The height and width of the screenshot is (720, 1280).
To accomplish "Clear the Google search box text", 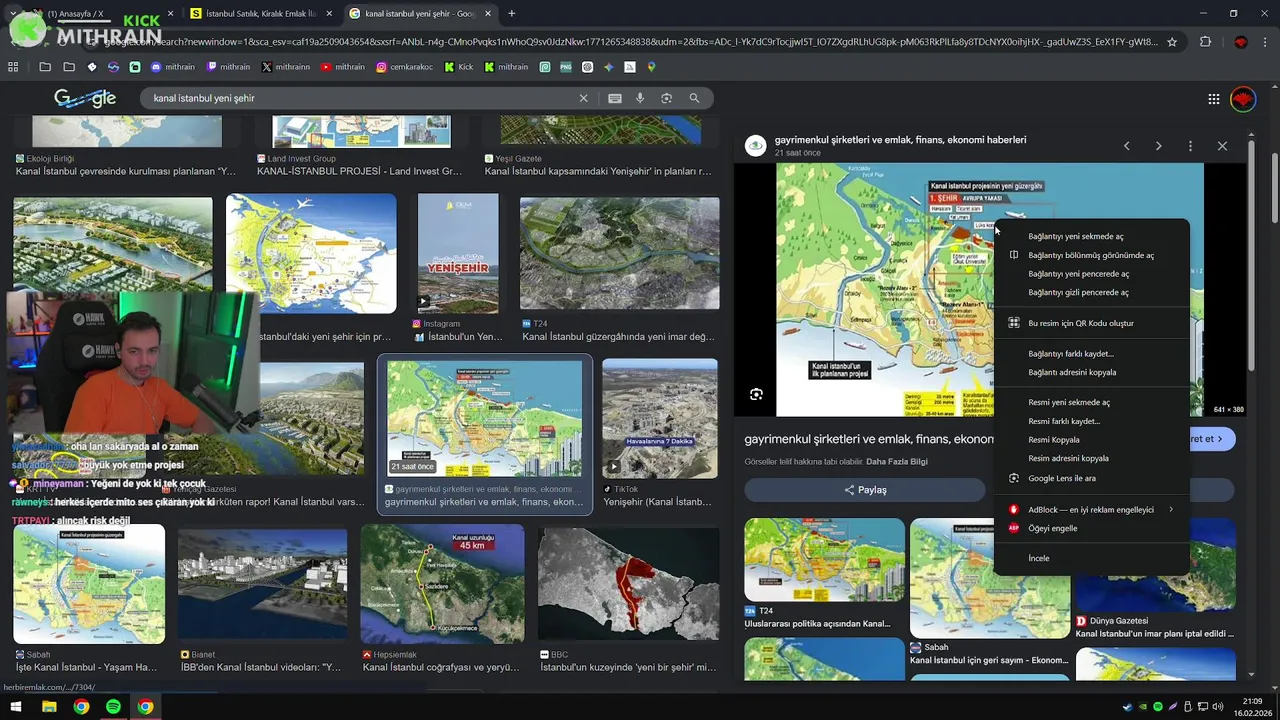I will (x=584, y=98).
